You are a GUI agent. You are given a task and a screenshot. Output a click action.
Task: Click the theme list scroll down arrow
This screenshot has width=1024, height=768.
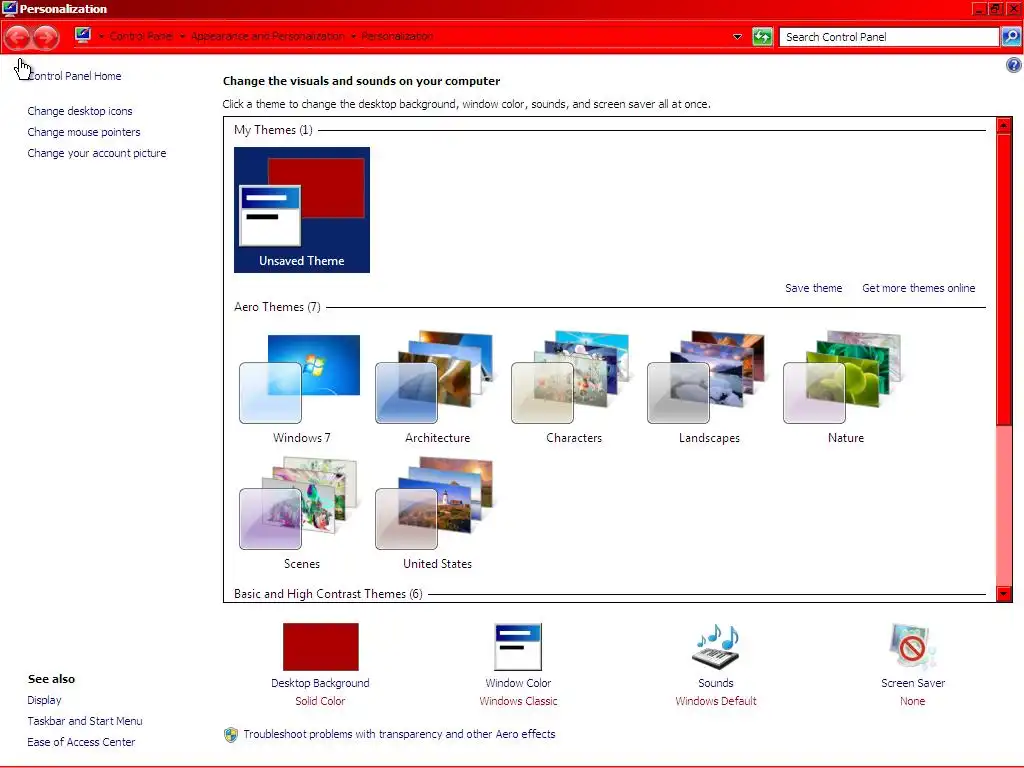[1004, 594]
